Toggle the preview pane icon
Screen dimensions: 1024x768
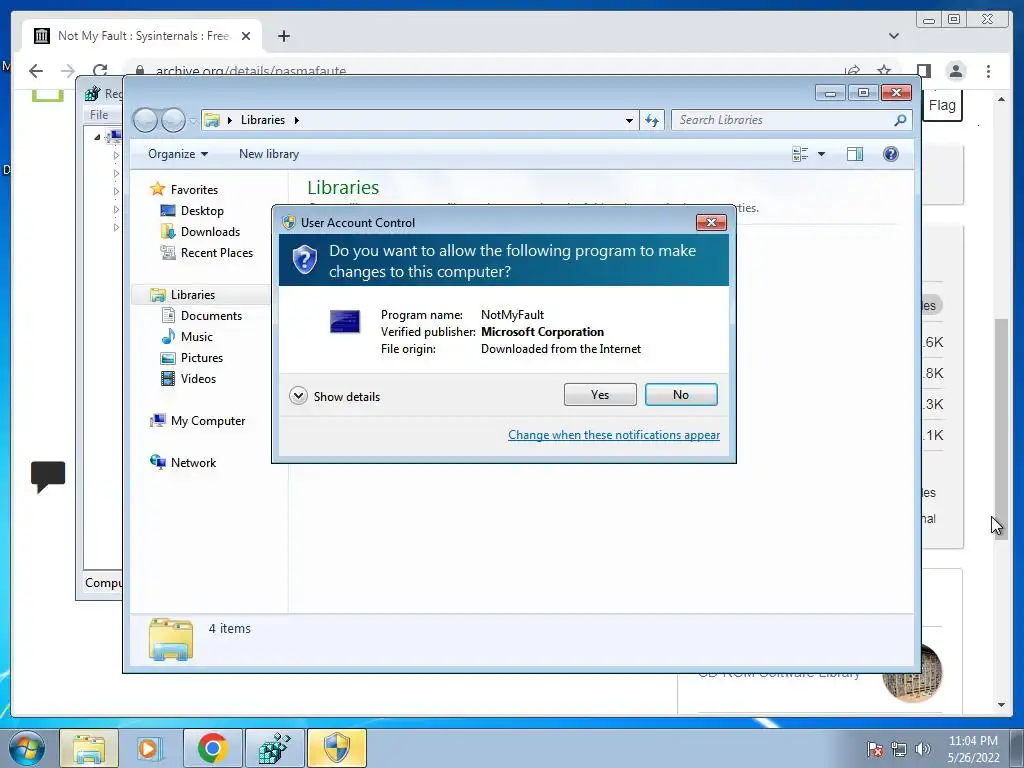(854, 154)
